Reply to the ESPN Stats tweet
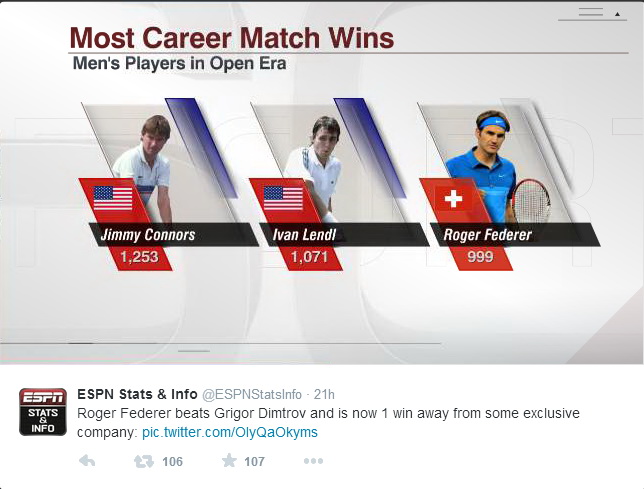644x489 pixels. pyautogui.click(x=87, y=461)
